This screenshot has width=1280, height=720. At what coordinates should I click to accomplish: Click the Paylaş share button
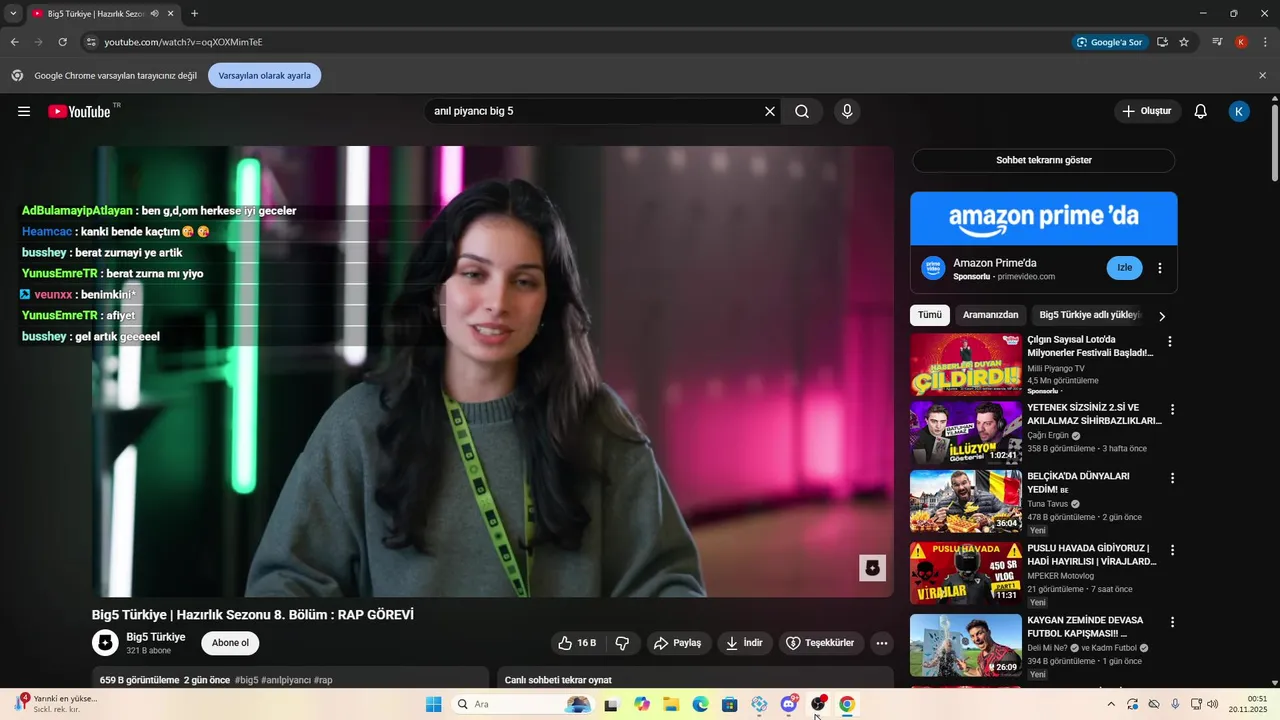point(677,643)
